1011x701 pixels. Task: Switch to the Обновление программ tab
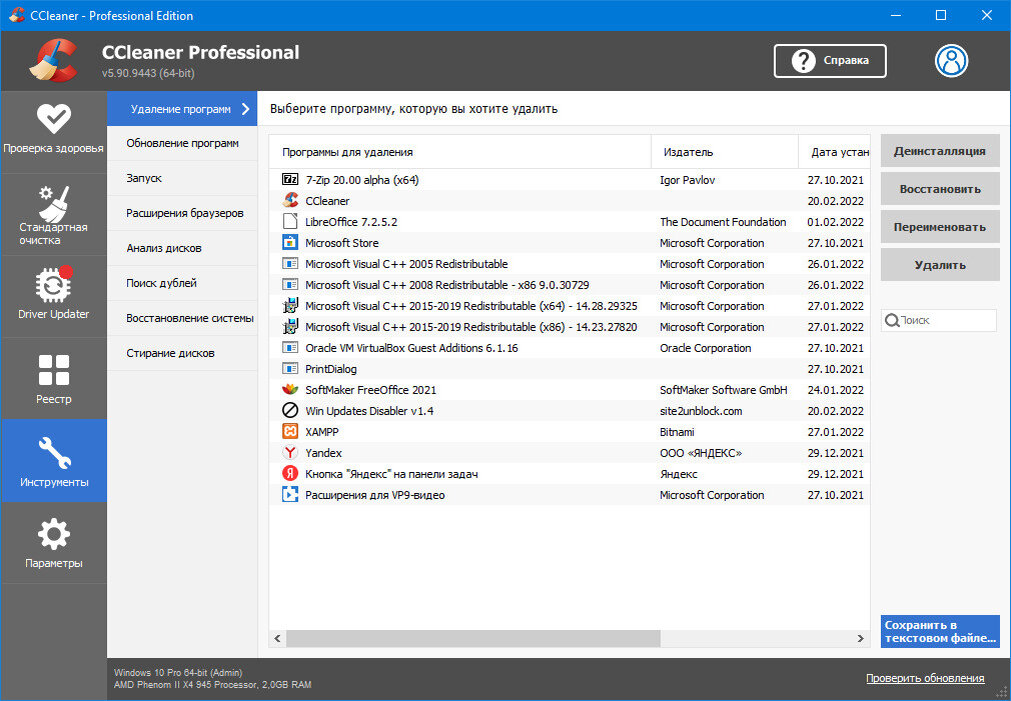click(x=182, y=143)
